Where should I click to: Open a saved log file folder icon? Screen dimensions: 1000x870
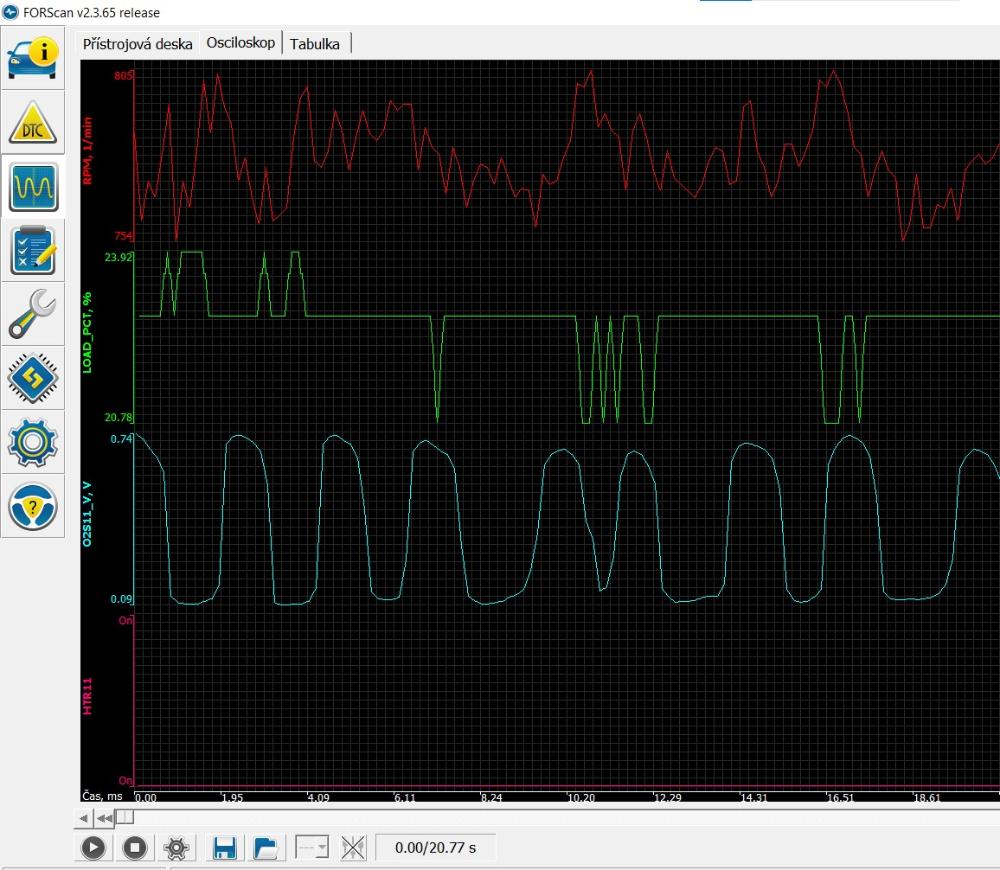(266, 848)
